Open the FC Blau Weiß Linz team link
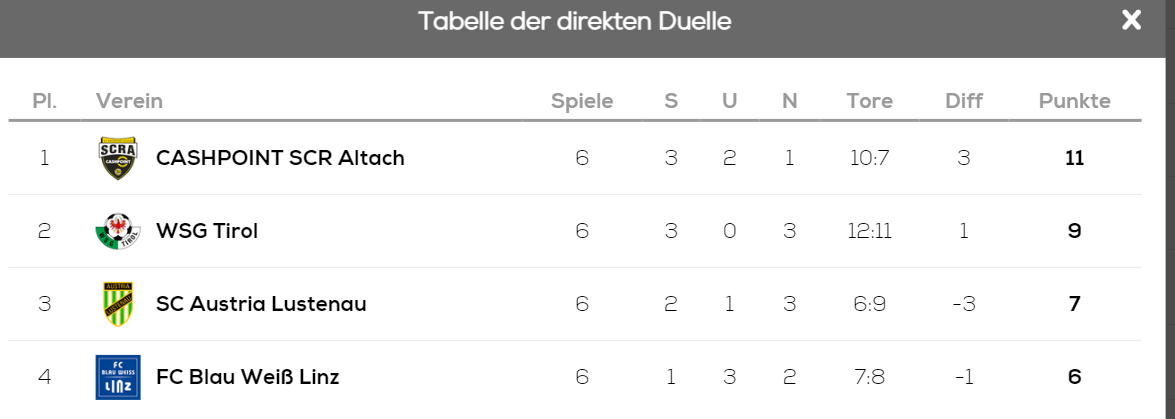 247,377
